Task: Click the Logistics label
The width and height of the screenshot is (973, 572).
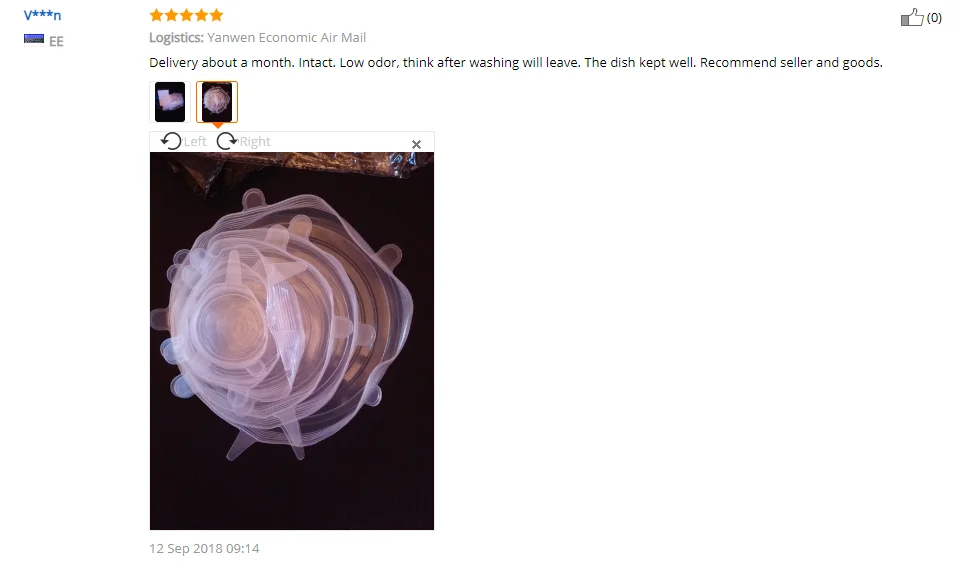Action: (176, 37)
